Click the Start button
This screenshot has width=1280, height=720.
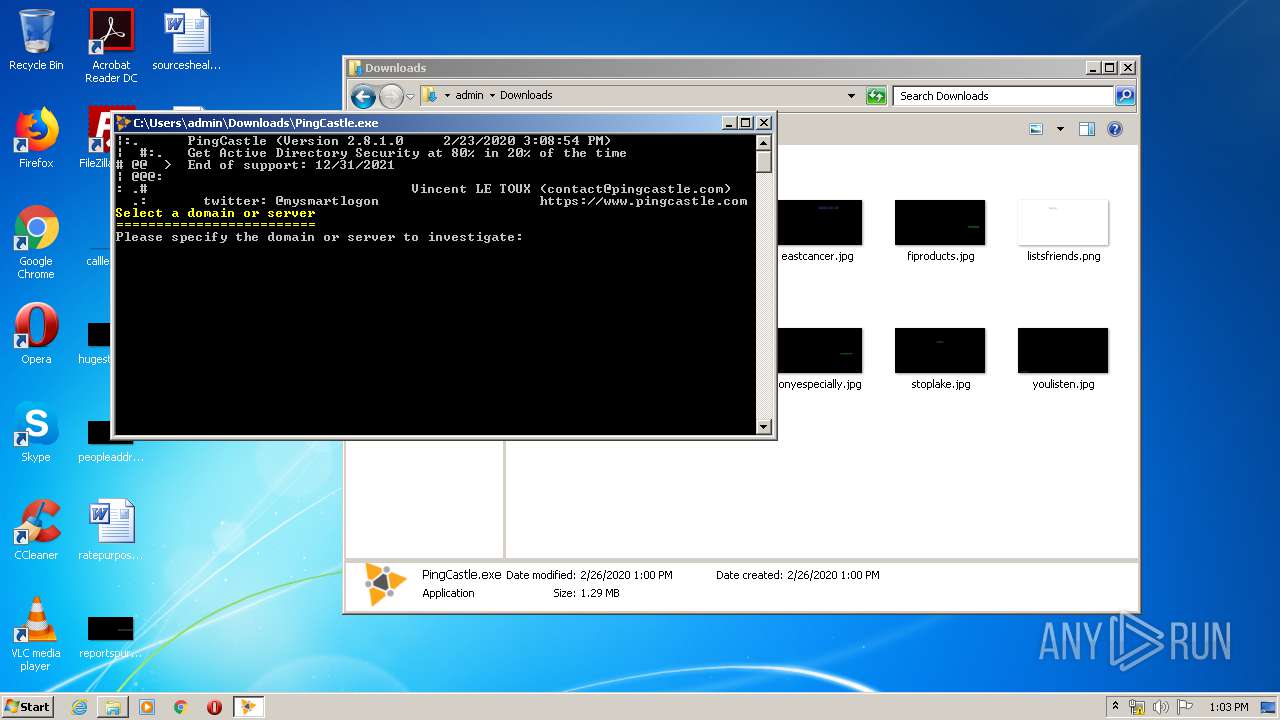(27, 706)
